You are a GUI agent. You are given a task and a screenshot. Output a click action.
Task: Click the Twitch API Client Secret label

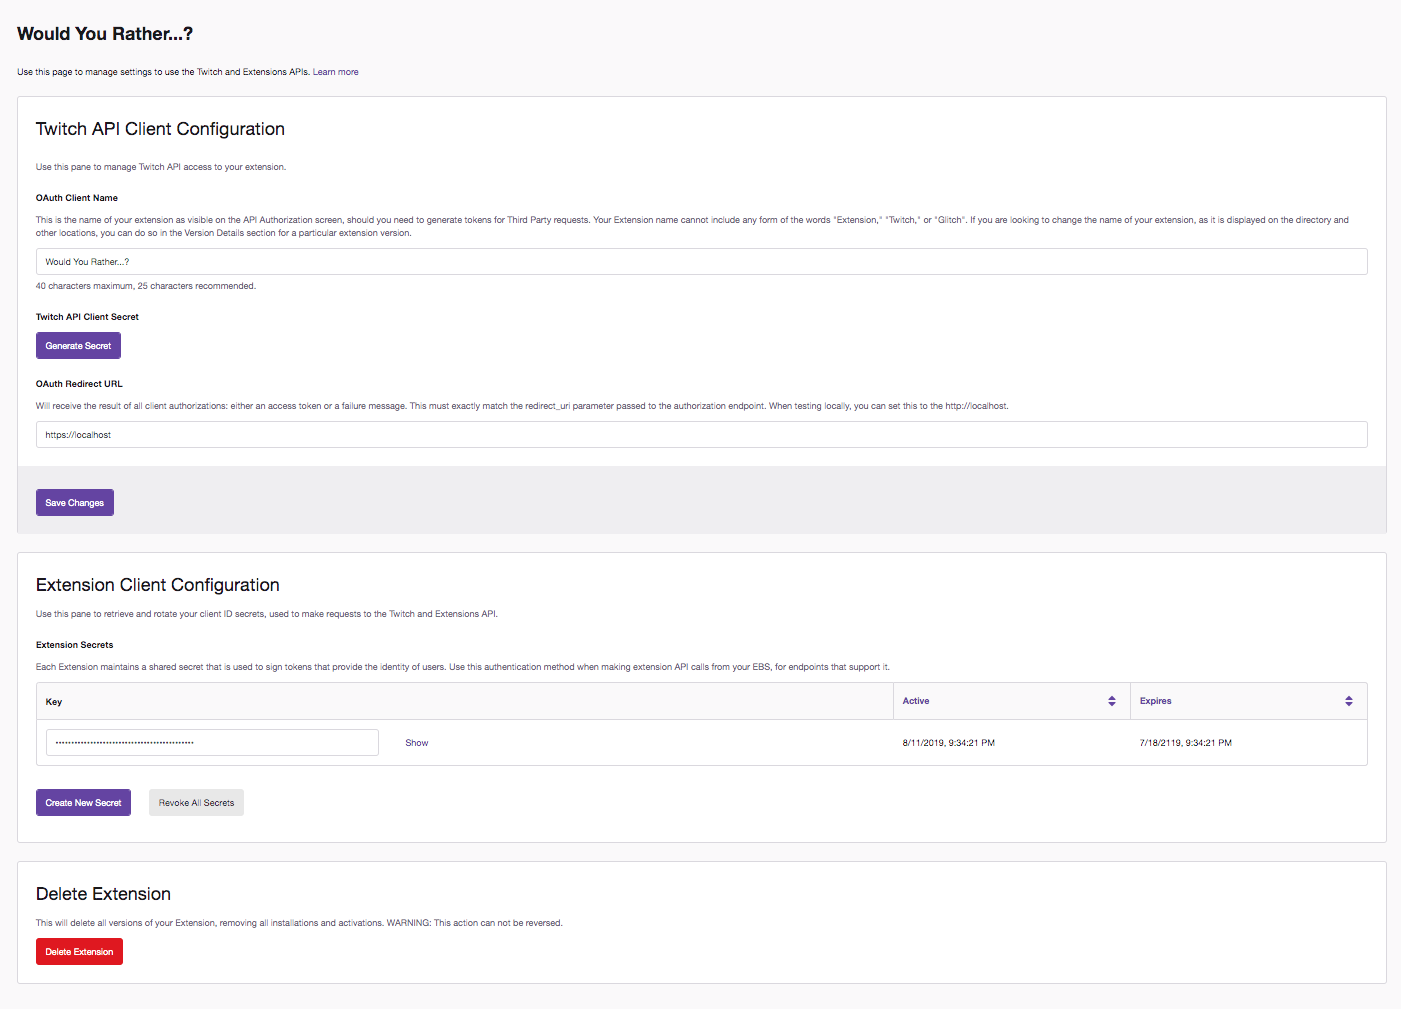pos(87,317)
